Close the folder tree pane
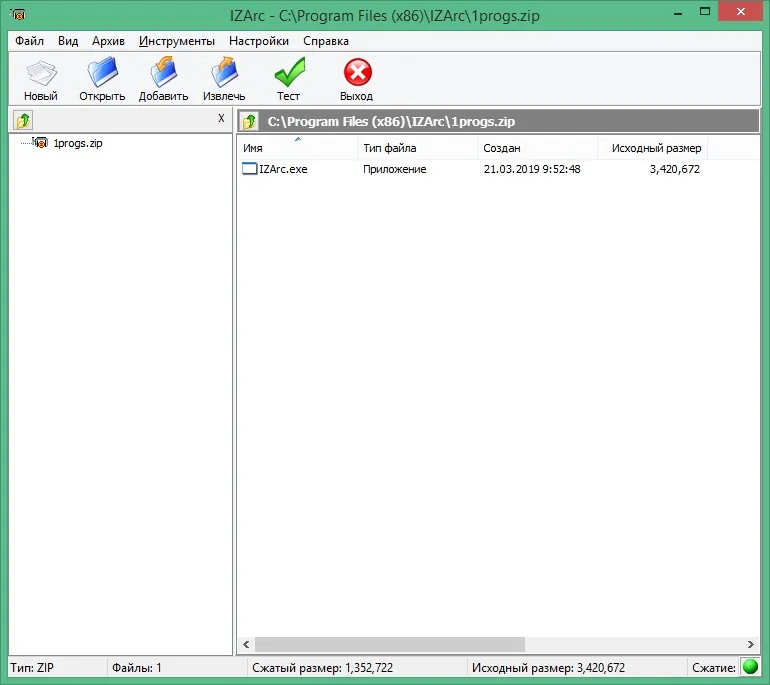 coord(221,118)
